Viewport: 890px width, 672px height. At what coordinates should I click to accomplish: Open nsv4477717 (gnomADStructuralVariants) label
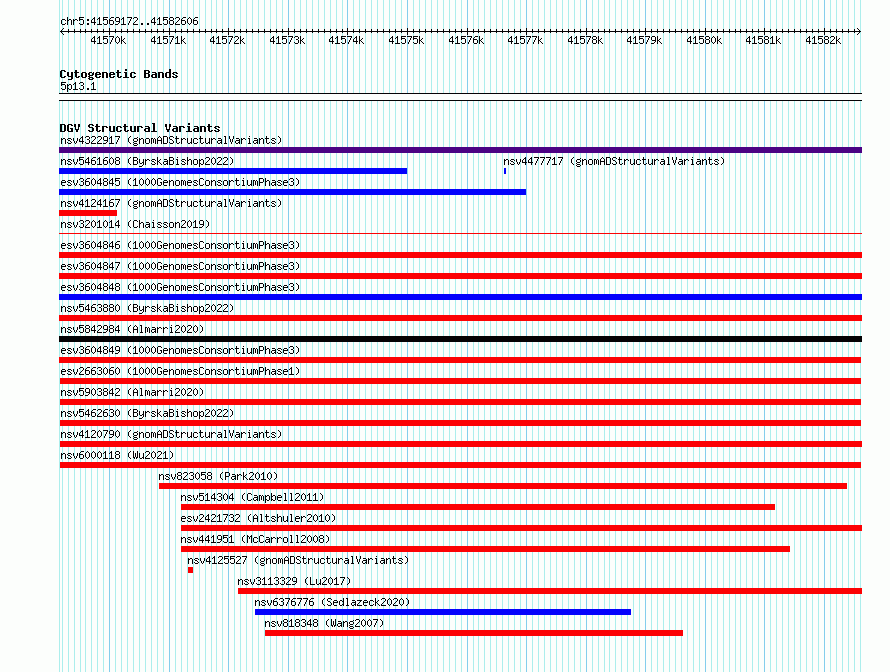coord(614,161)
